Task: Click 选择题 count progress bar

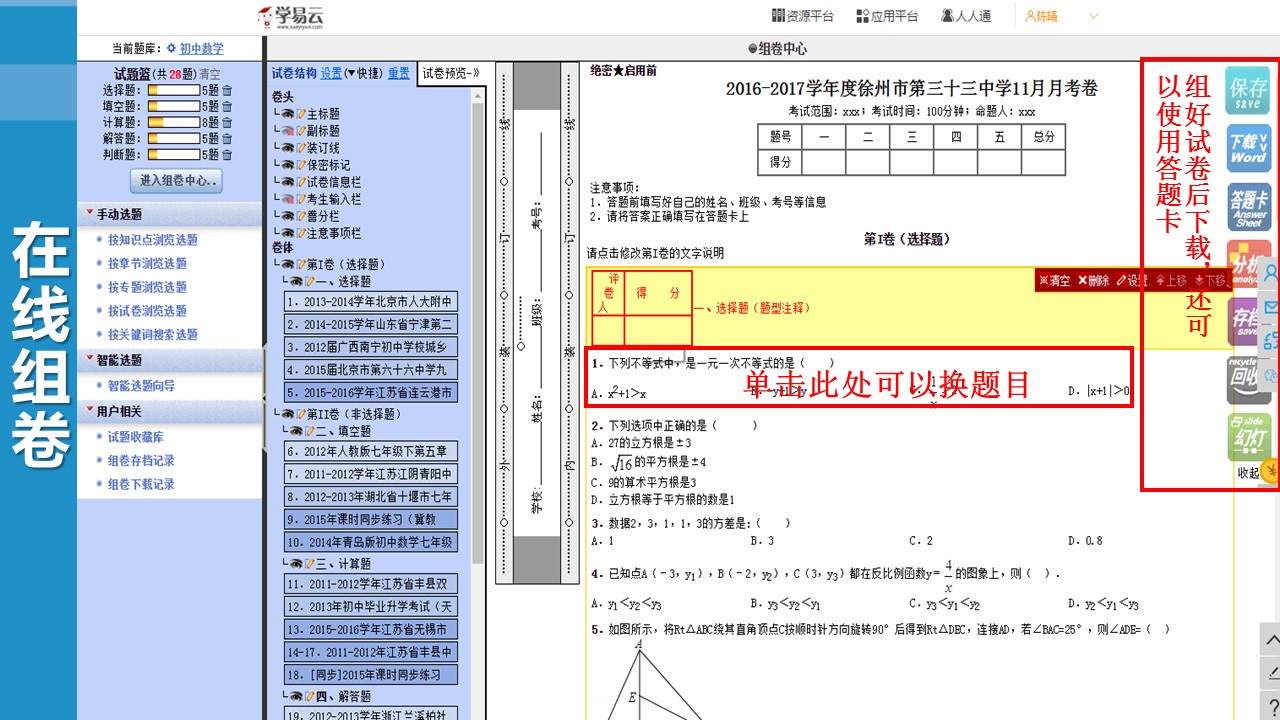Action: pos(174,91)
